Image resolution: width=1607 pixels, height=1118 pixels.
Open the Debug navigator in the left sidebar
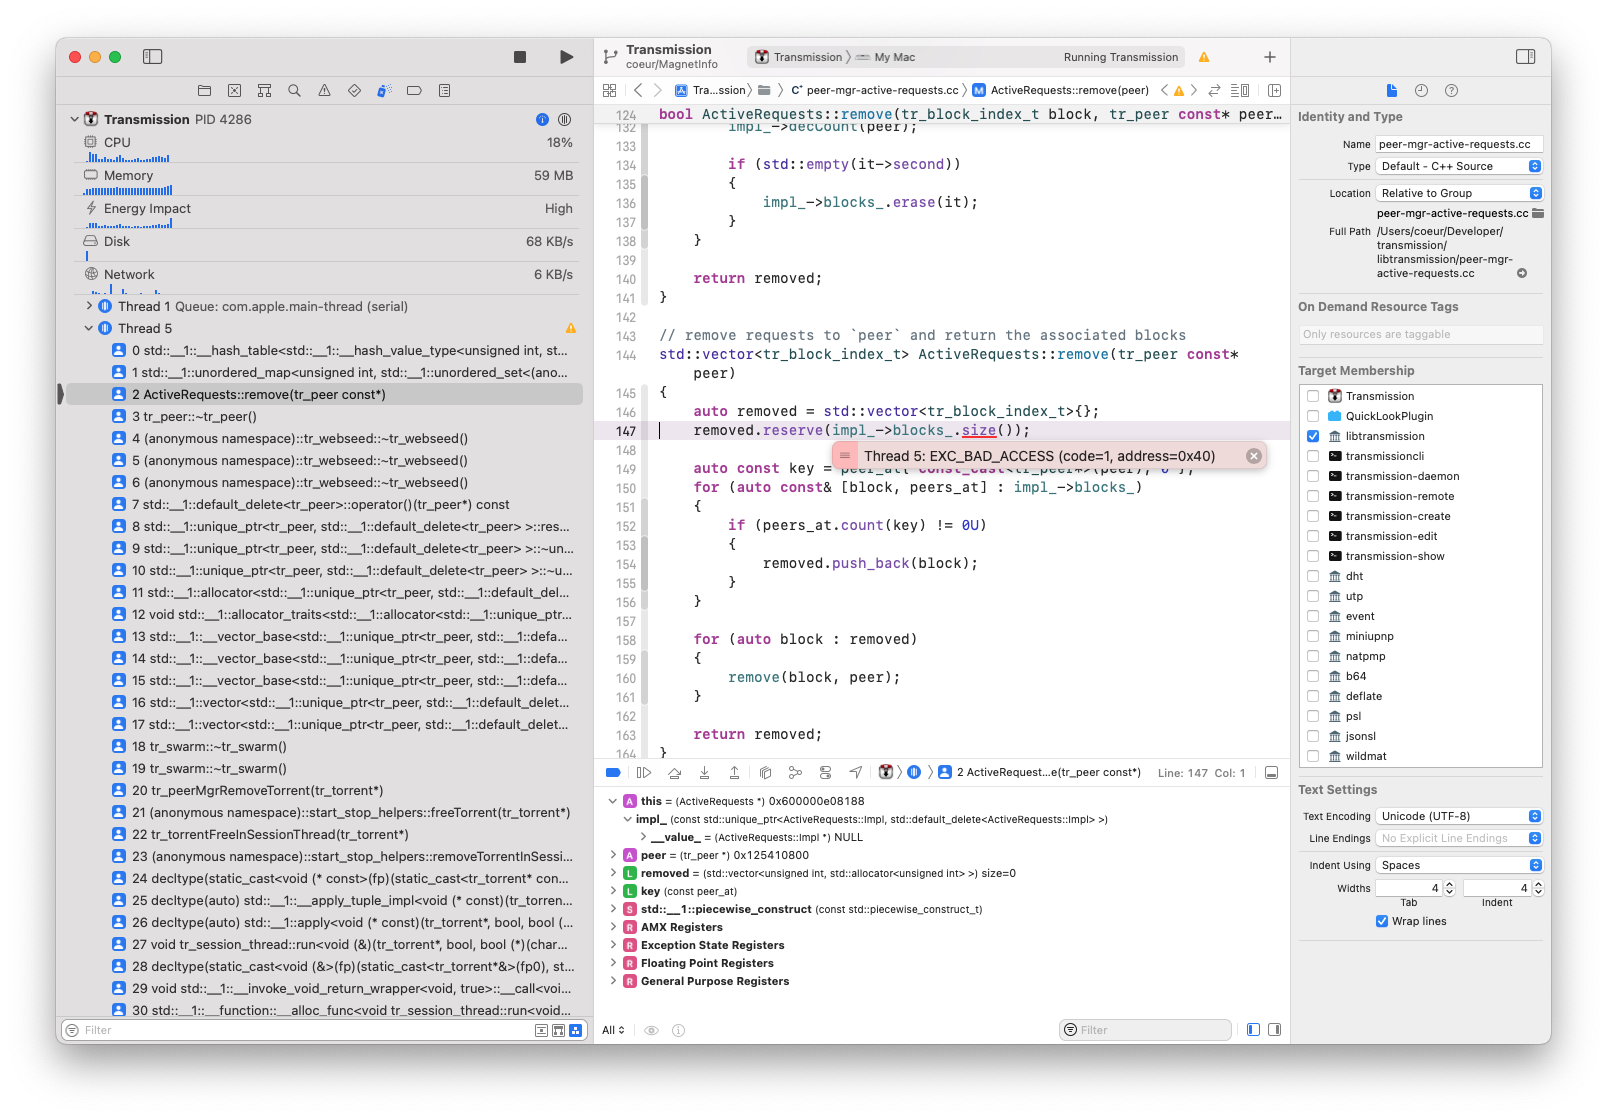tap(384, 90)
